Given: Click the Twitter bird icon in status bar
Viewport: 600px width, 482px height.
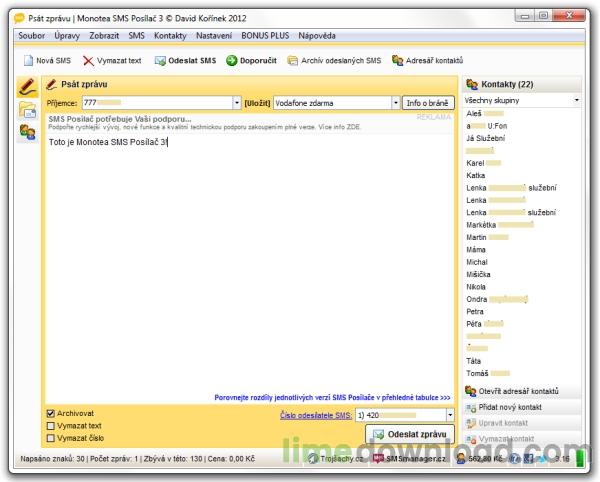Looking at the screenshot, I should pos(542,458).
